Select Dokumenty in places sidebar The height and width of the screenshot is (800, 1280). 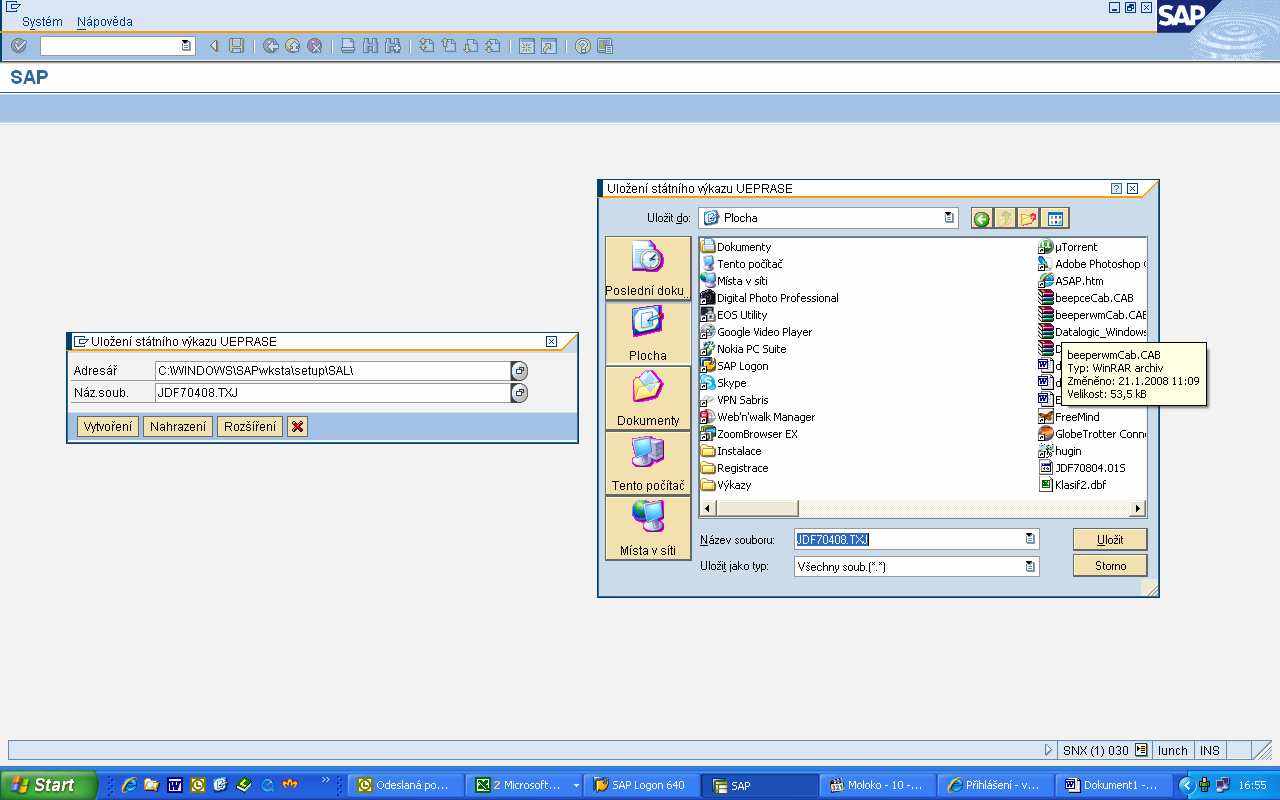click(x=648, y=398)
